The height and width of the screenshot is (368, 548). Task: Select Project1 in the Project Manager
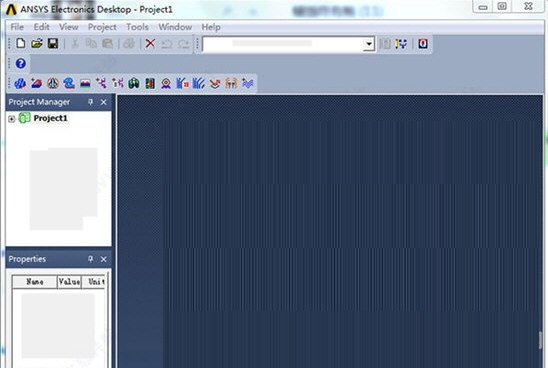click(x=50, y=118)
